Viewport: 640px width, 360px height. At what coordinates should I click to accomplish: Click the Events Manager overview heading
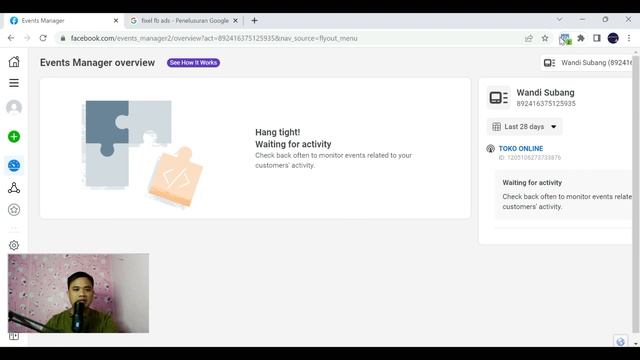98,62
